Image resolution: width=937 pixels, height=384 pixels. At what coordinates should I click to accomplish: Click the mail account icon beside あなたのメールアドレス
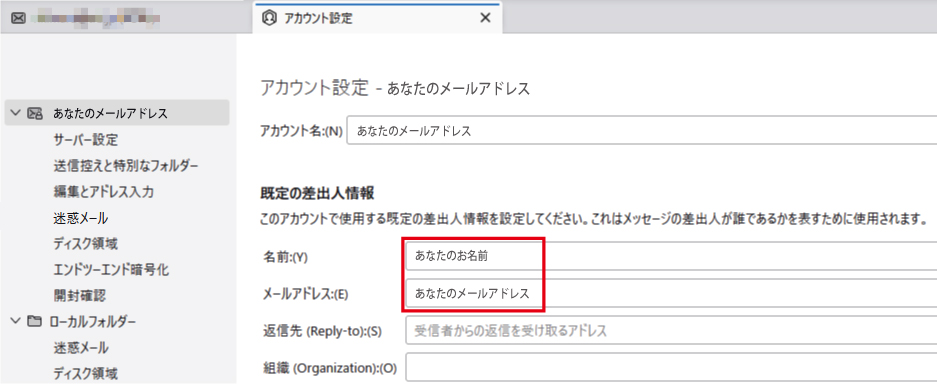35,113
